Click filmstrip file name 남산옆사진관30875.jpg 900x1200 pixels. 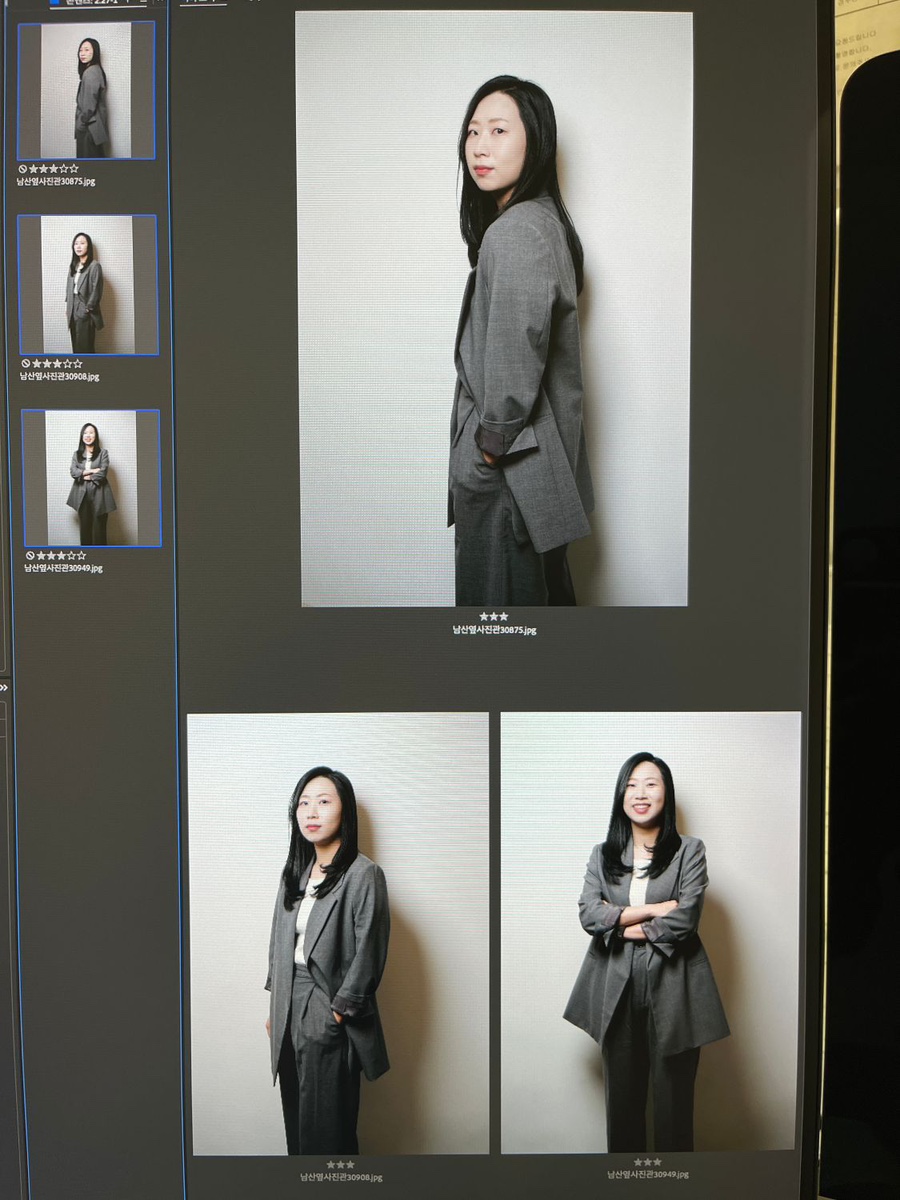coord(56,182)
